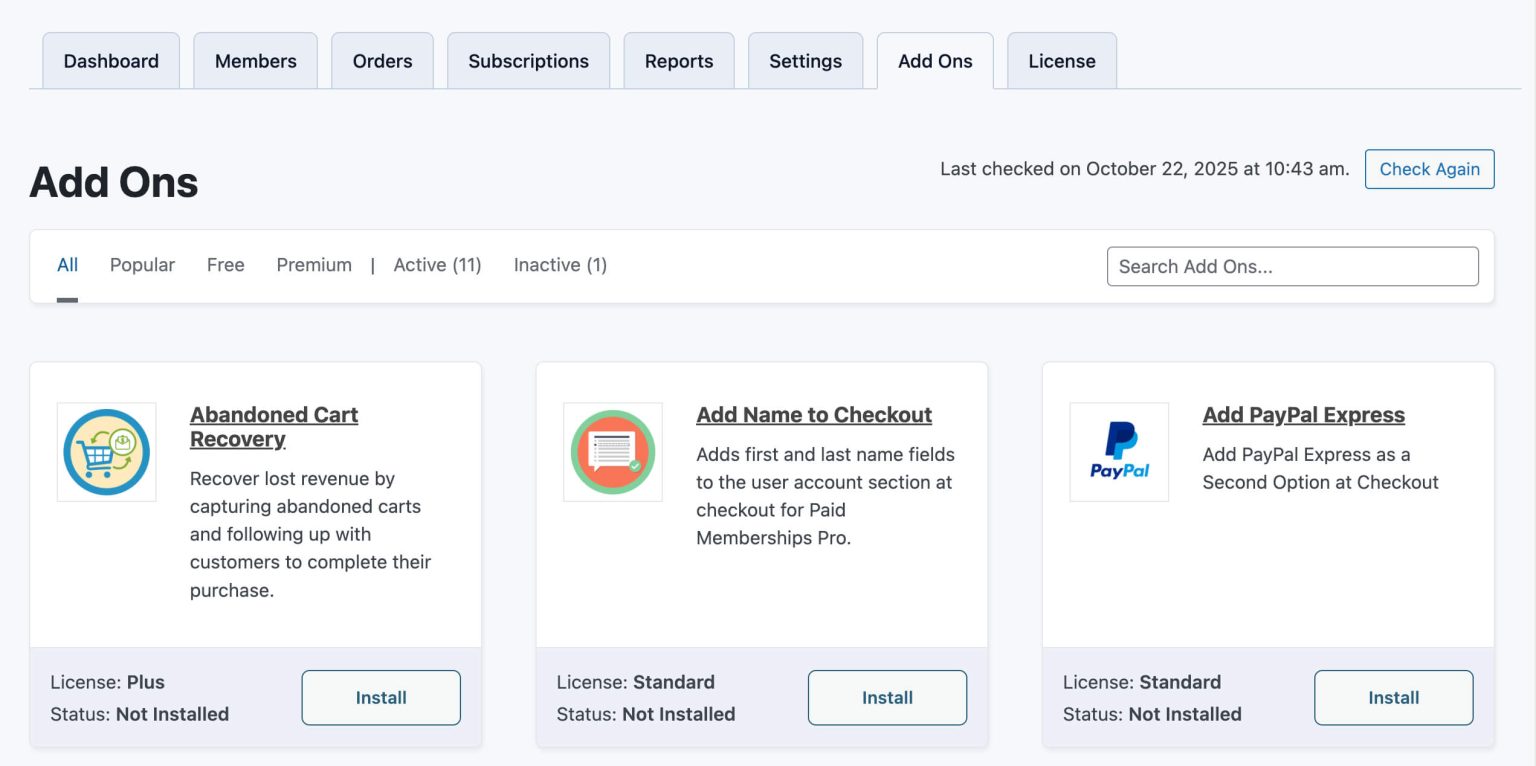The height and width of the screenshot is (766, 1536).
Task: Click the Abandoned Cart Recovery shopping cart icon
Action: [x=106, y=452]
